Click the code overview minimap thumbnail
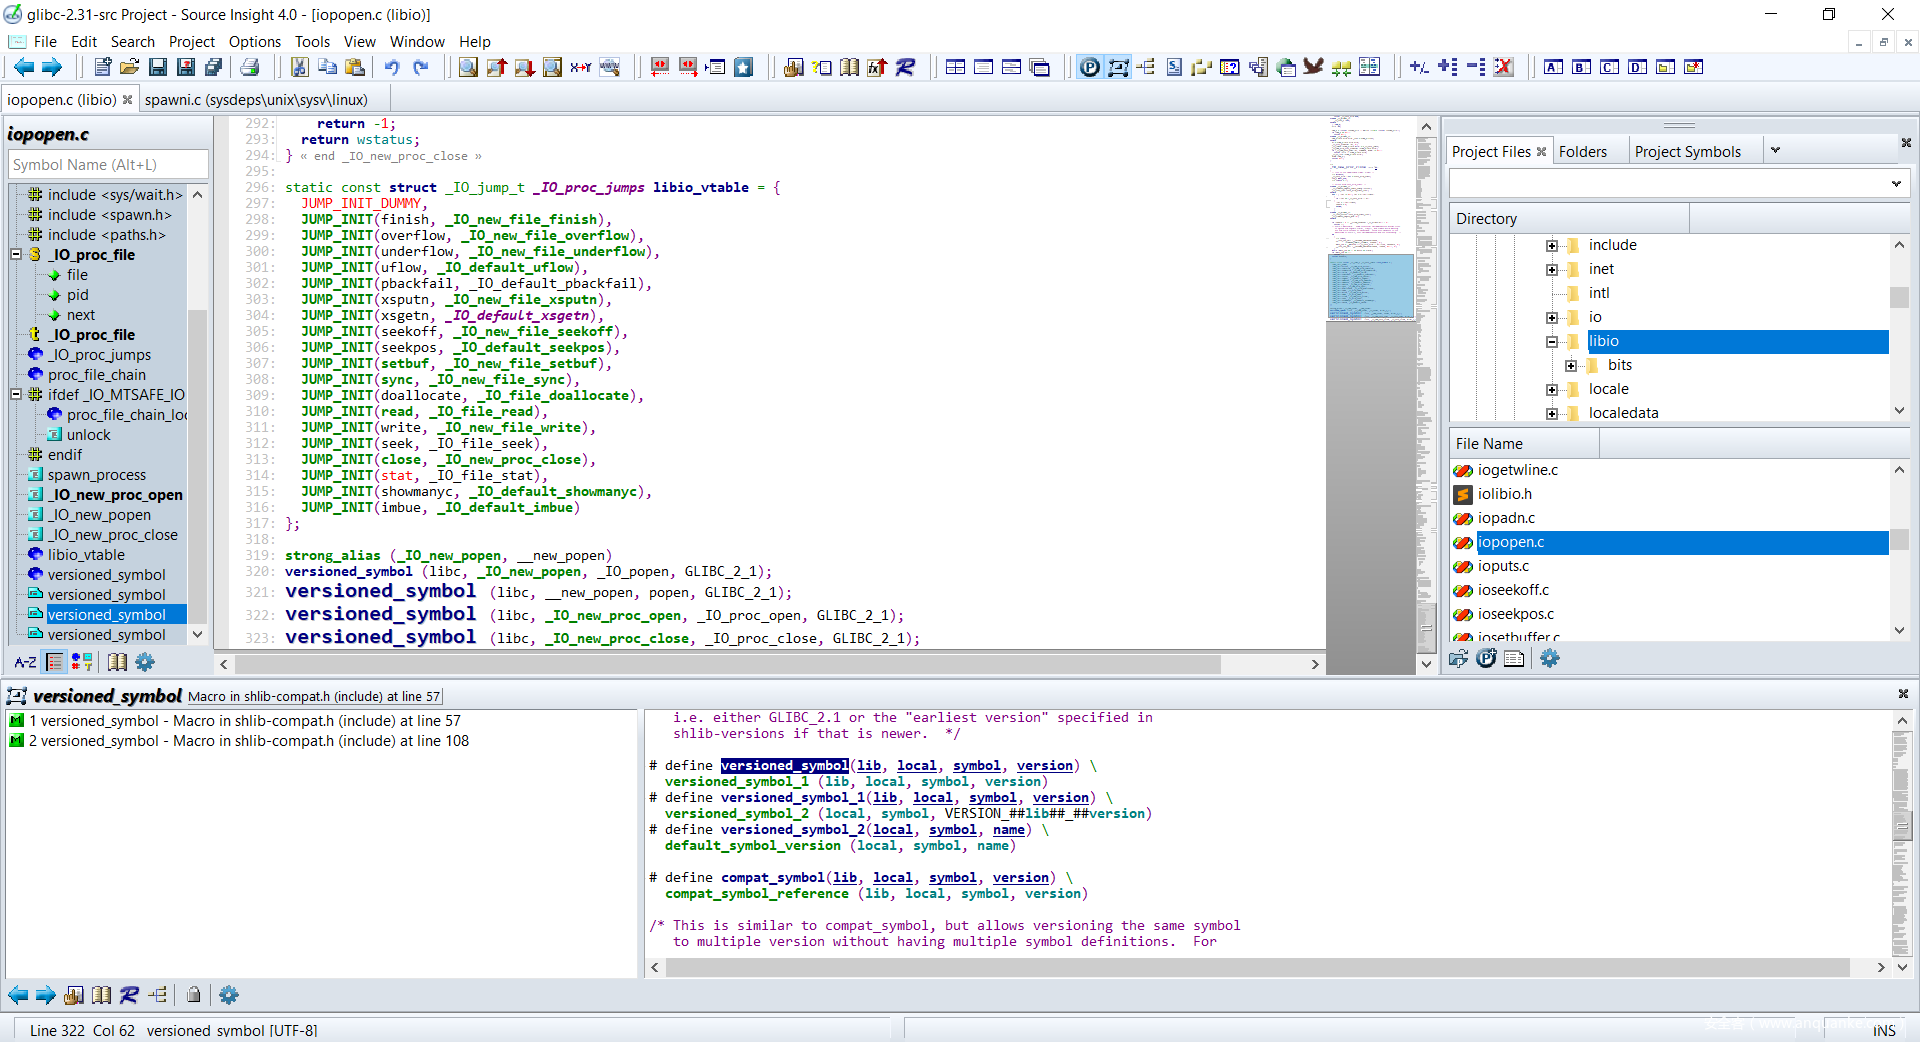 tap(1370, 286)
